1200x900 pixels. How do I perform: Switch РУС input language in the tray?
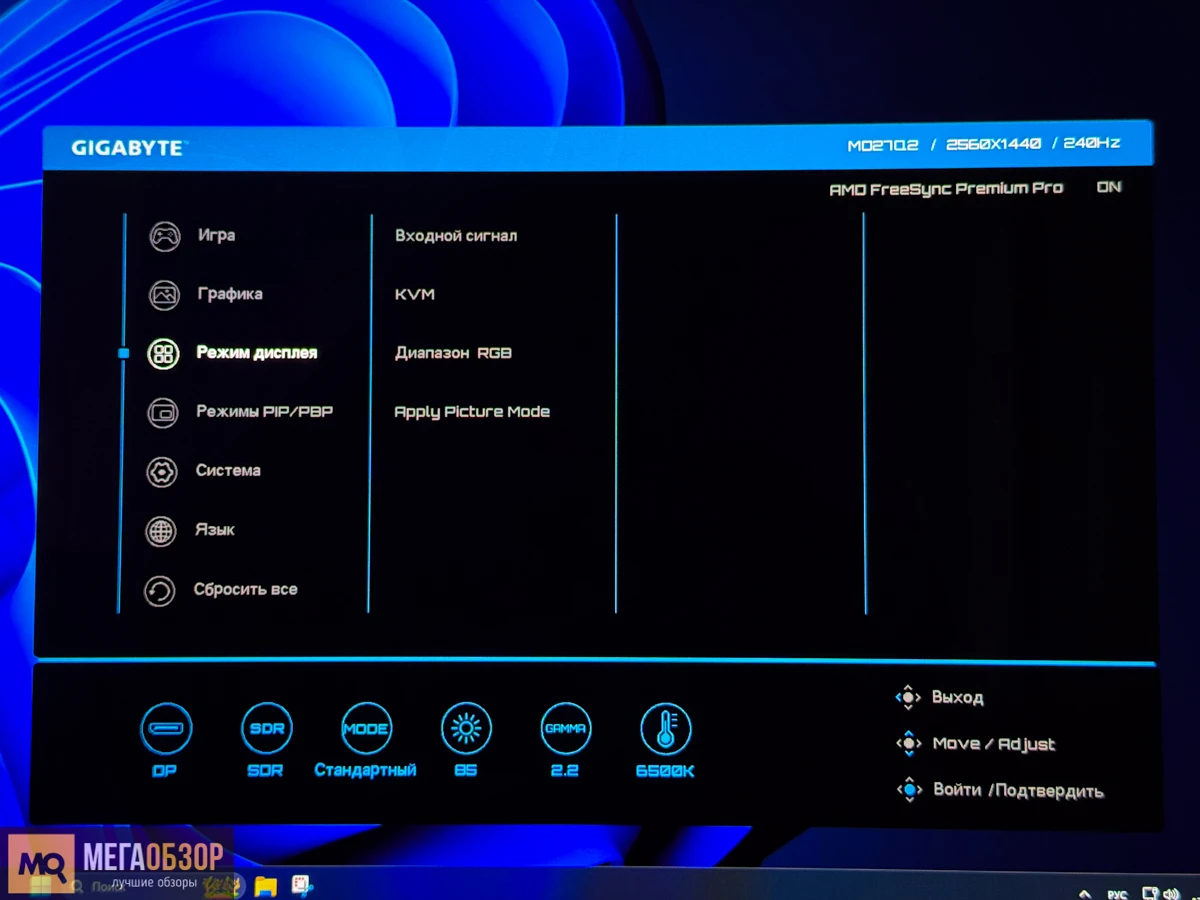[x=1120, y=894]
